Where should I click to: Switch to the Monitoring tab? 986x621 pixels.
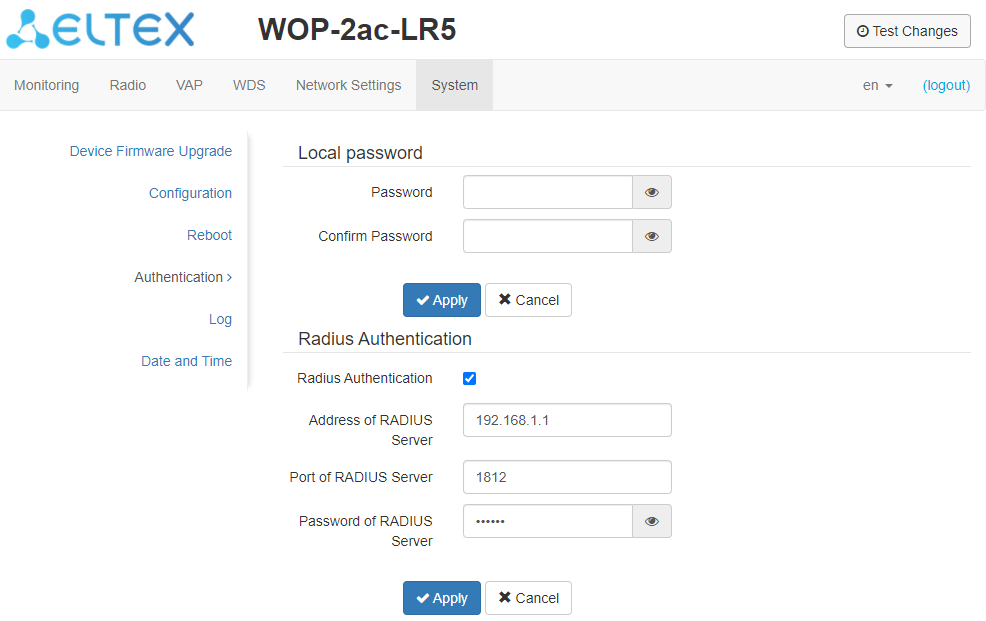[x=46, y=85]
